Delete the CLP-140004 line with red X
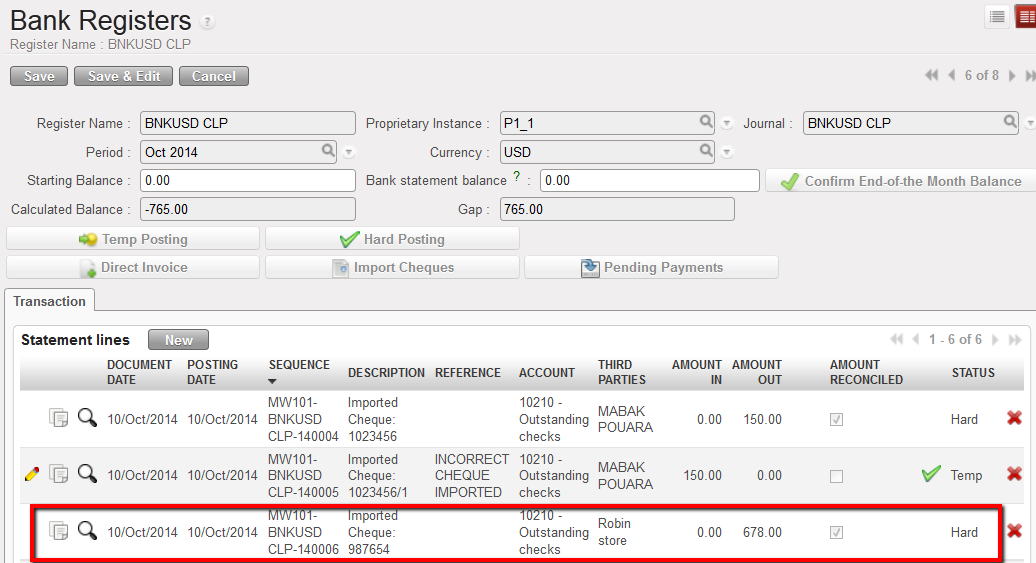 pyautogui.click(x=1014, y=418)
